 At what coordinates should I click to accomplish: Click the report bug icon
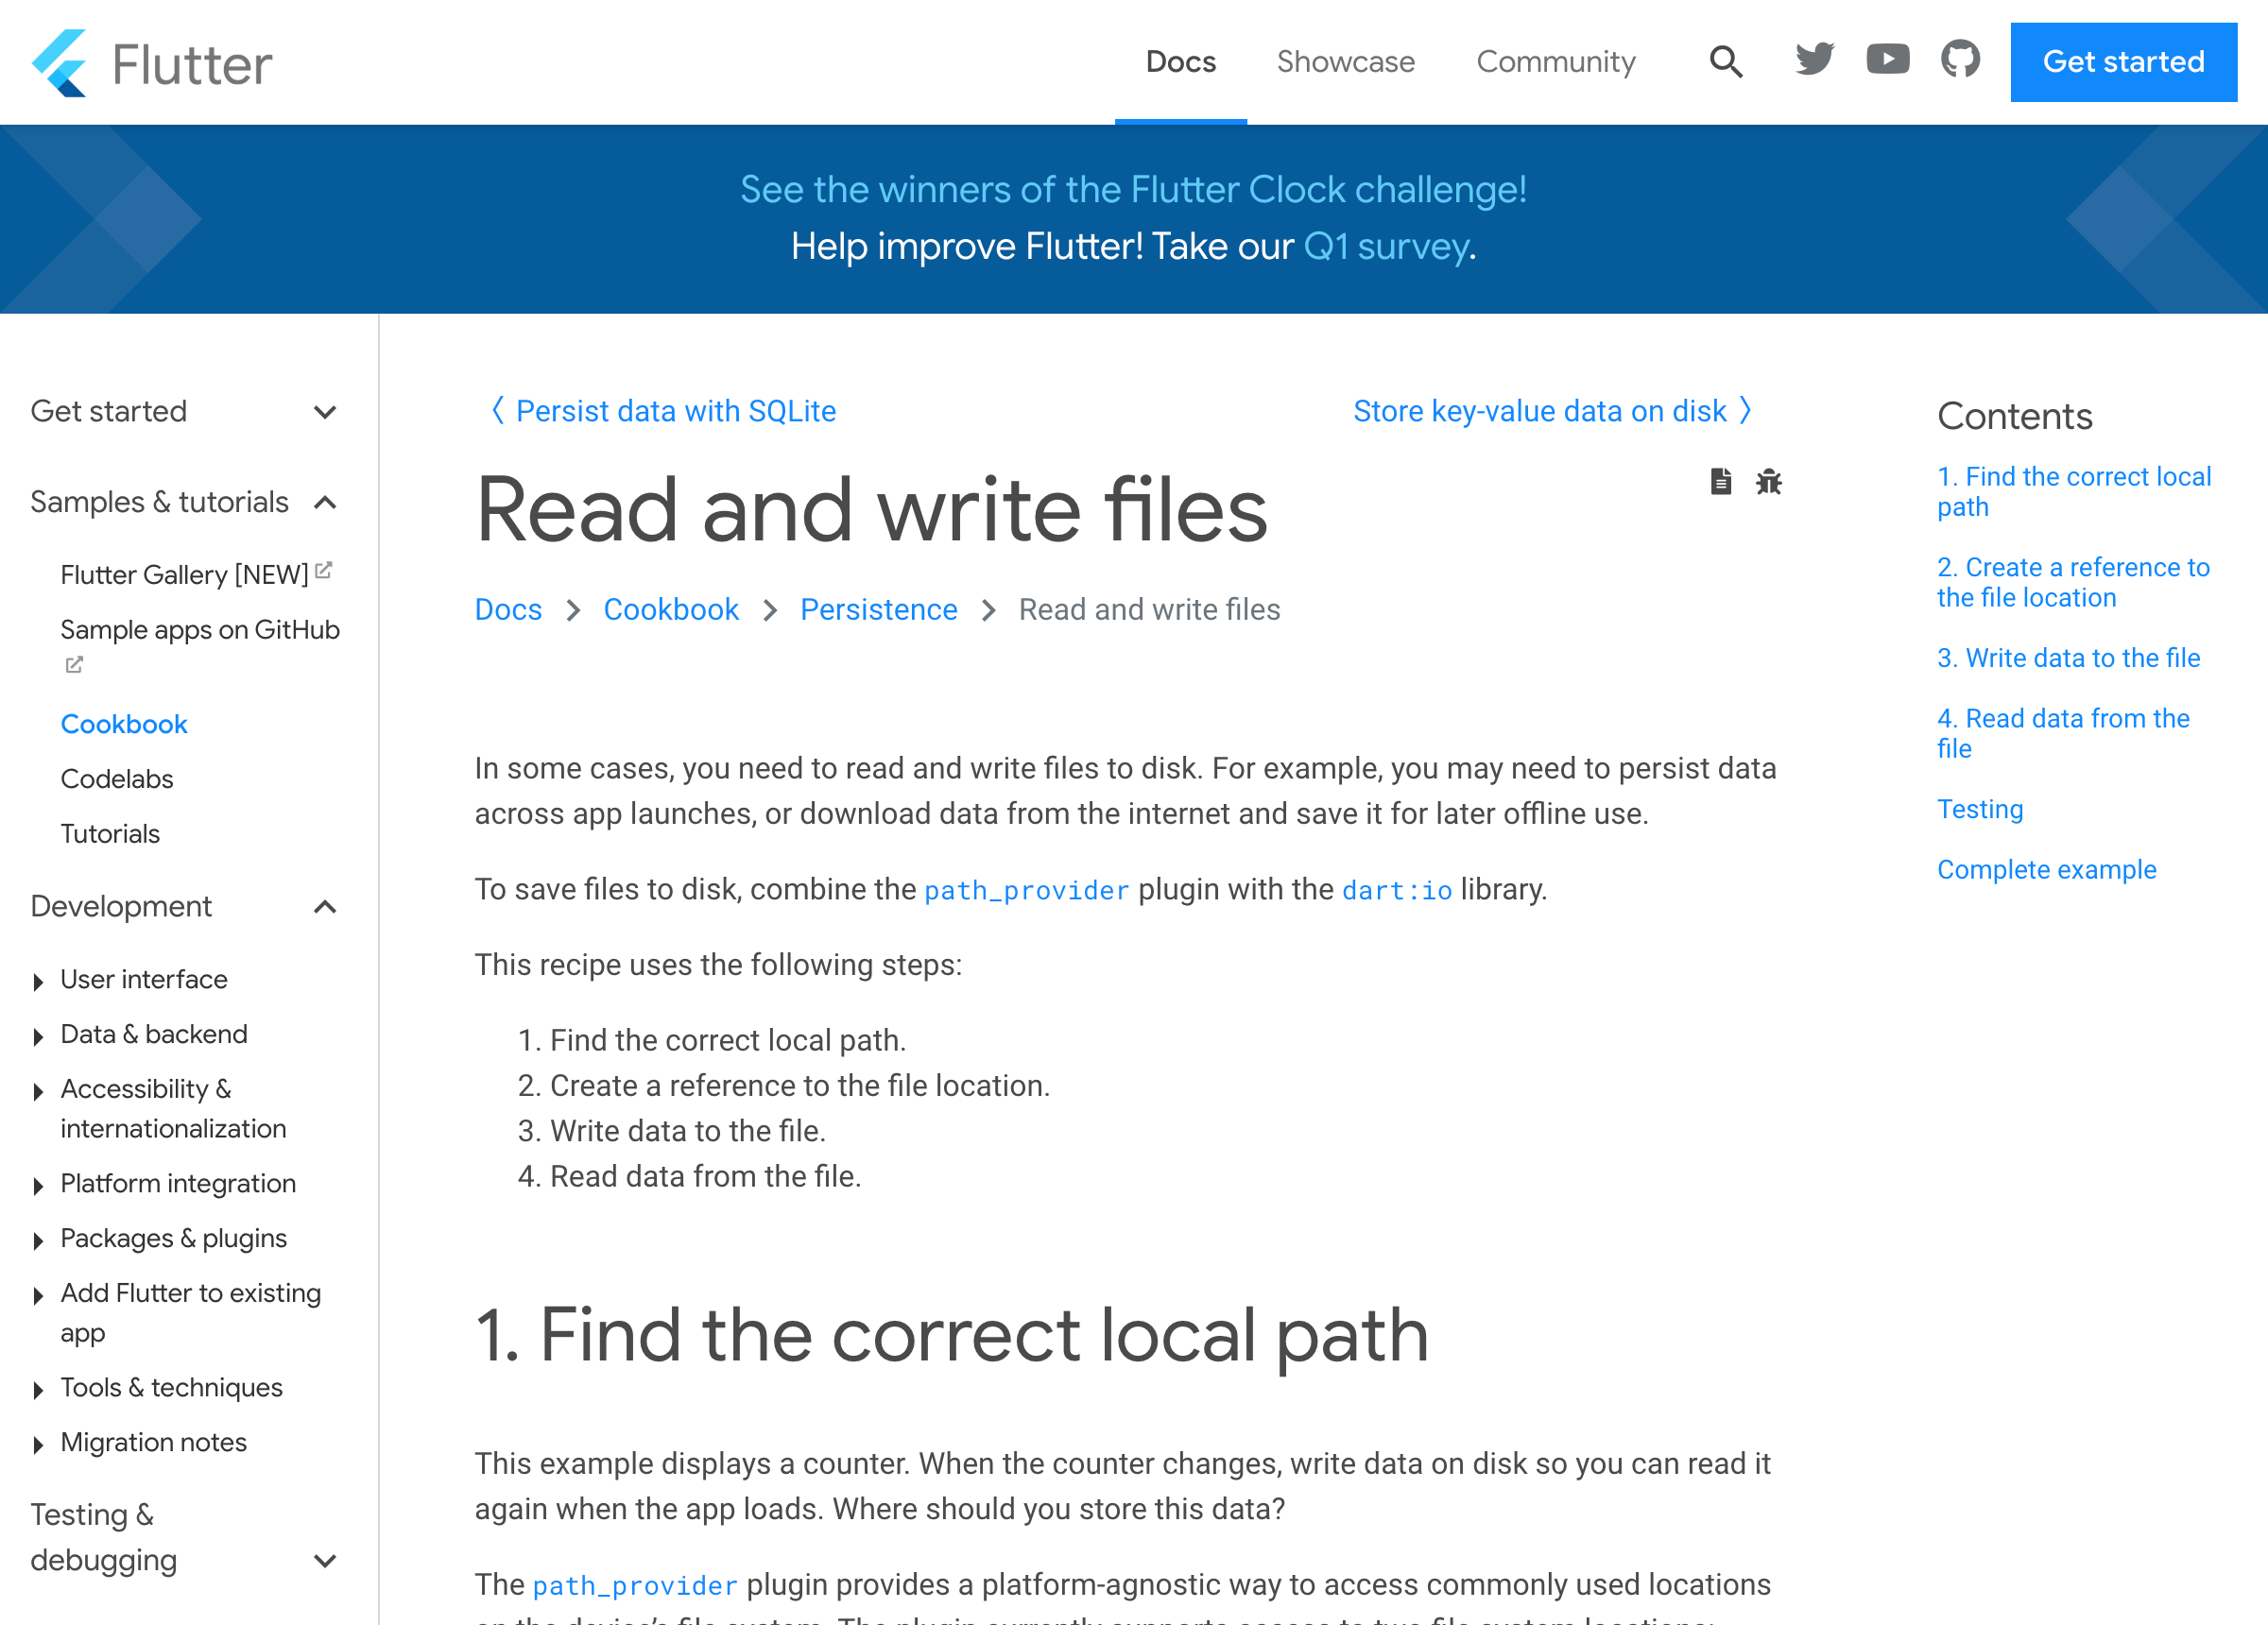point(1768,482)
